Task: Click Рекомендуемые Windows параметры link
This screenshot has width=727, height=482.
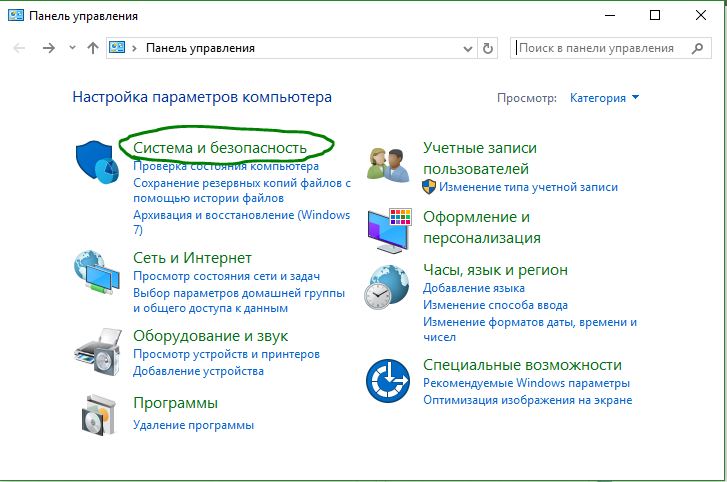Action: point(526,383)
